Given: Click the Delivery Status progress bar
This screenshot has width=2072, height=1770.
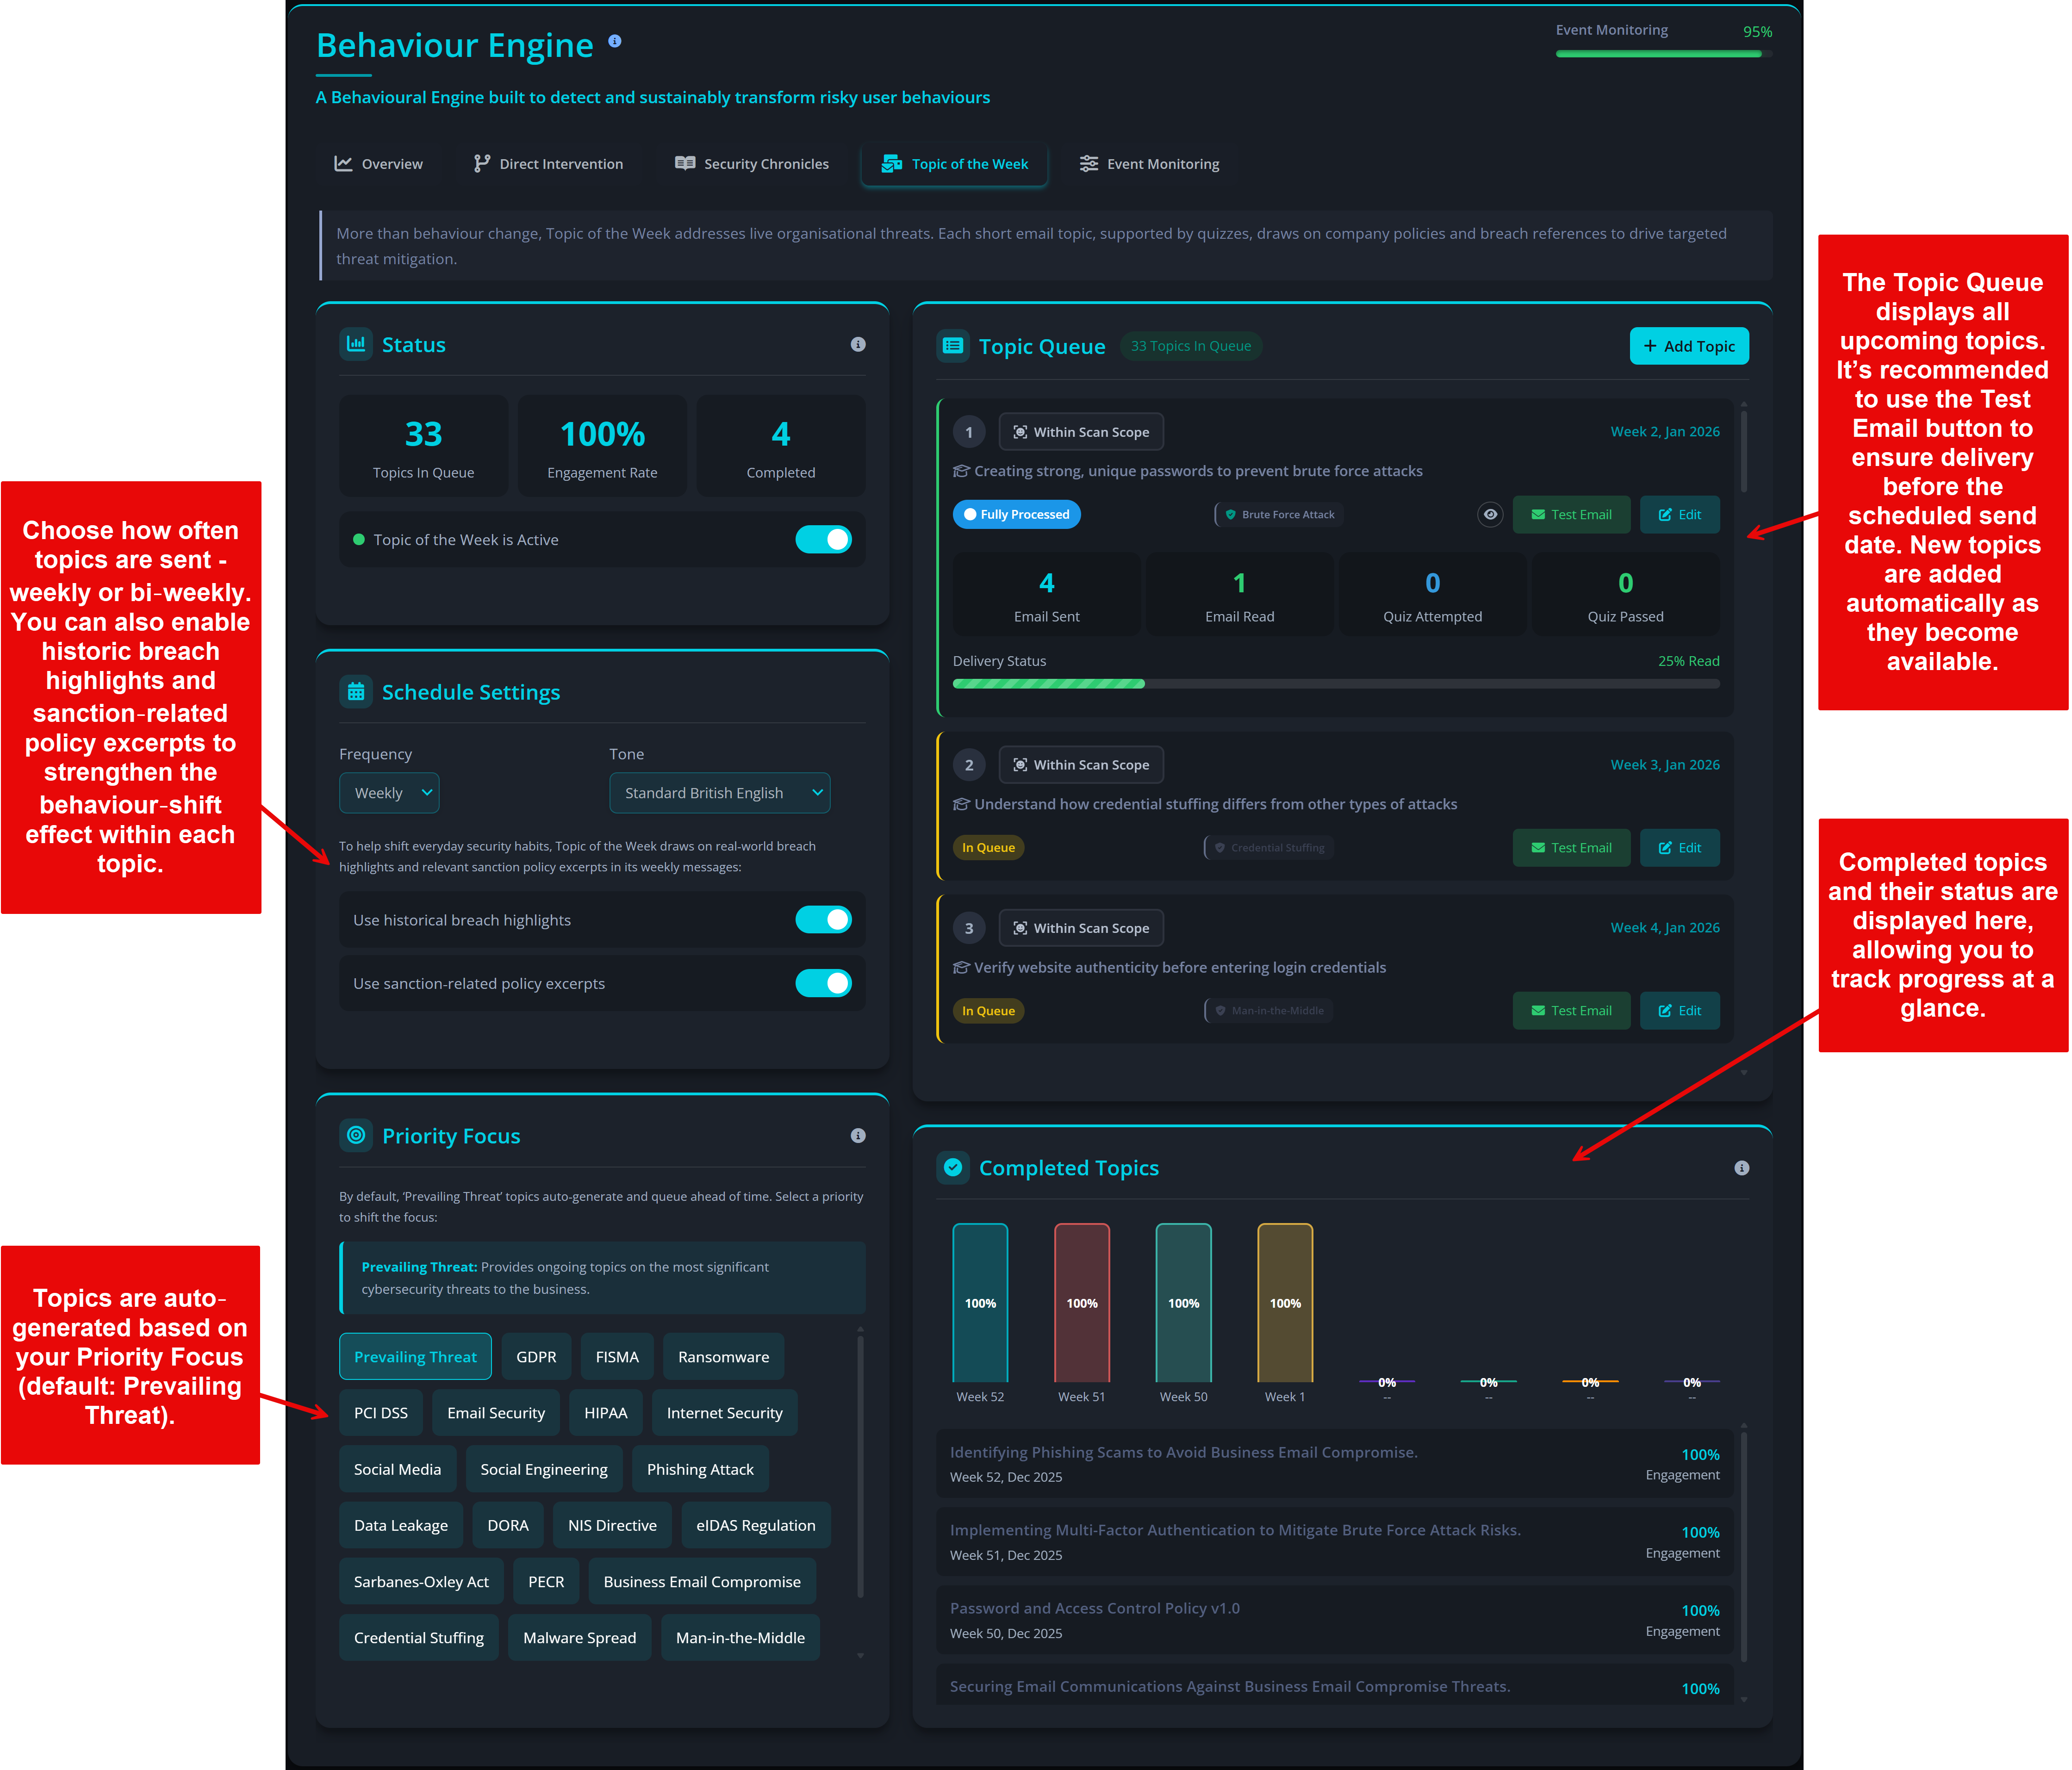Looking at the screenshot, I should (1335, 683).
